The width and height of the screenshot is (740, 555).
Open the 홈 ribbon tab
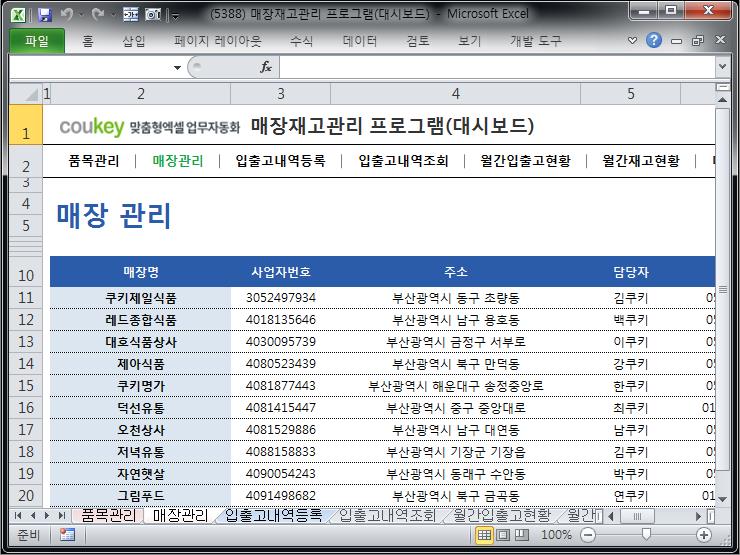88,41
